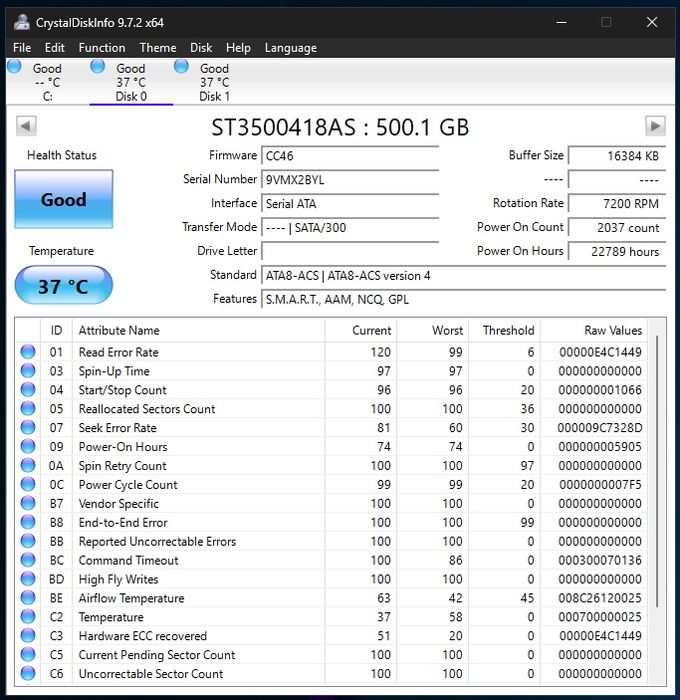Open the Function menu
This screenshot has width=680, height=700.
[x=102, y=48]
